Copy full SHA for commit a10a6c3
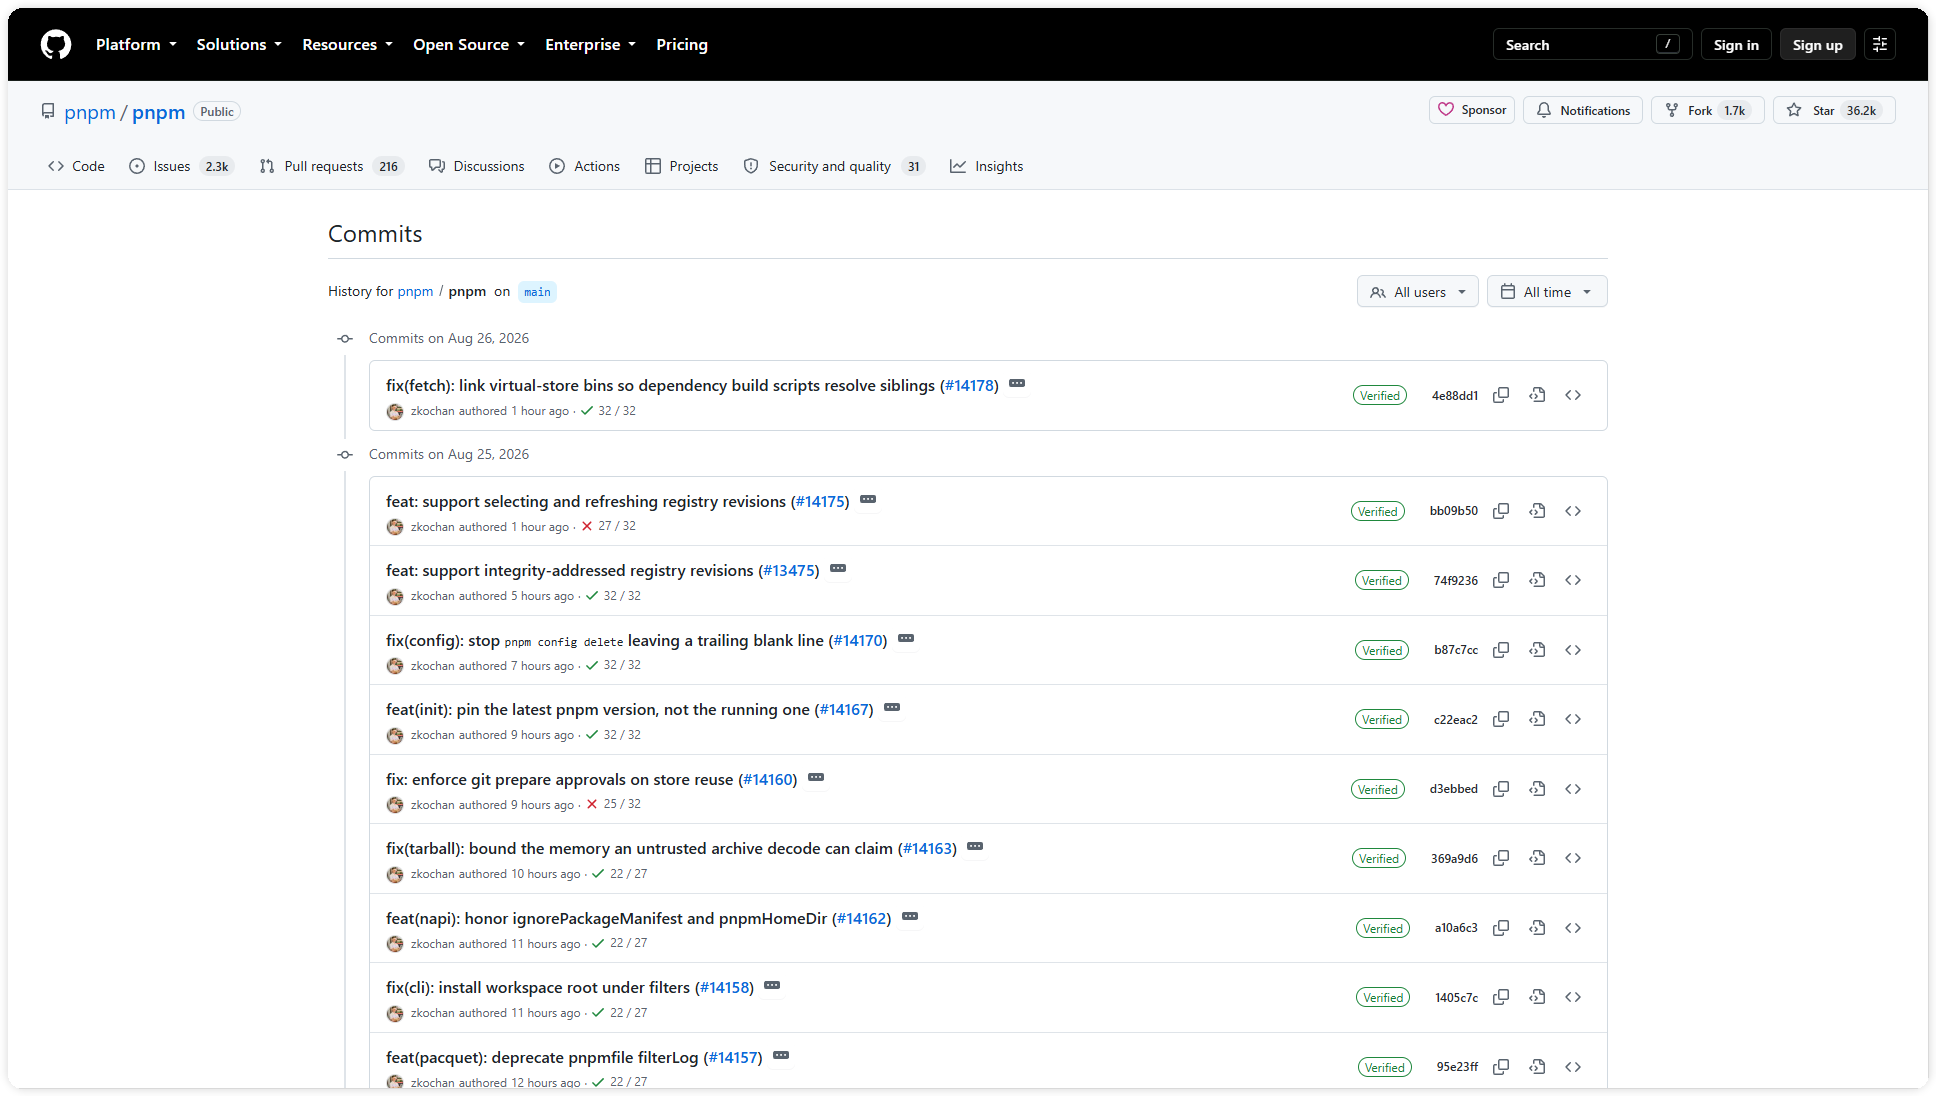Image resolution: width=1936 pixels, height=1096 pixels. coord(1501,928)
